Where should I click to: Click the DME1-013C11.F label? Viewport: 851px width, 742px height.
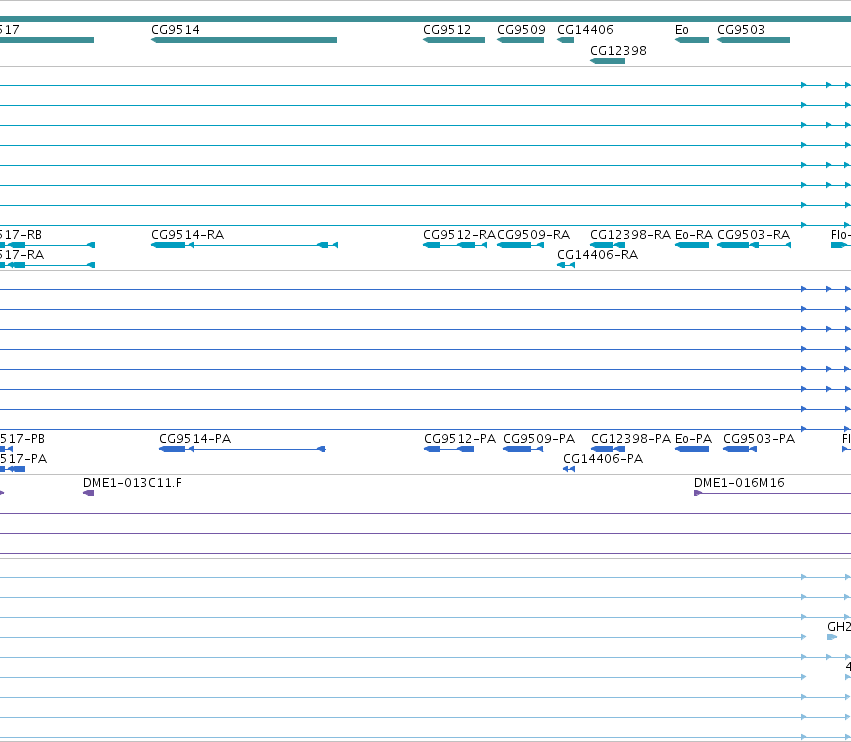pos(132,483)
